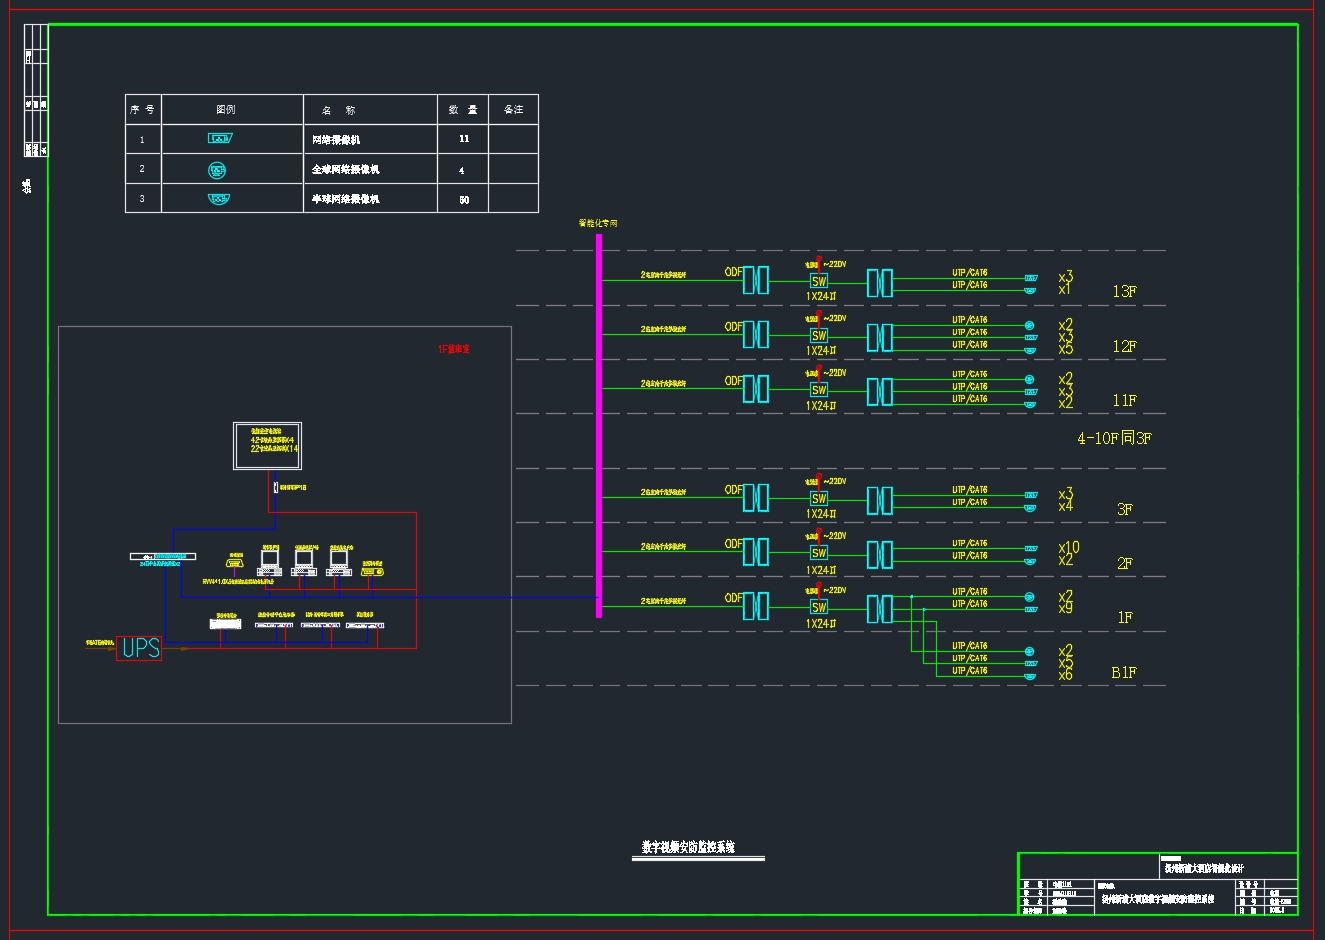Click the half-dome camera symbol in legend row 3
The width and height of the screenshot is (1325, 940).
point(219,199)
